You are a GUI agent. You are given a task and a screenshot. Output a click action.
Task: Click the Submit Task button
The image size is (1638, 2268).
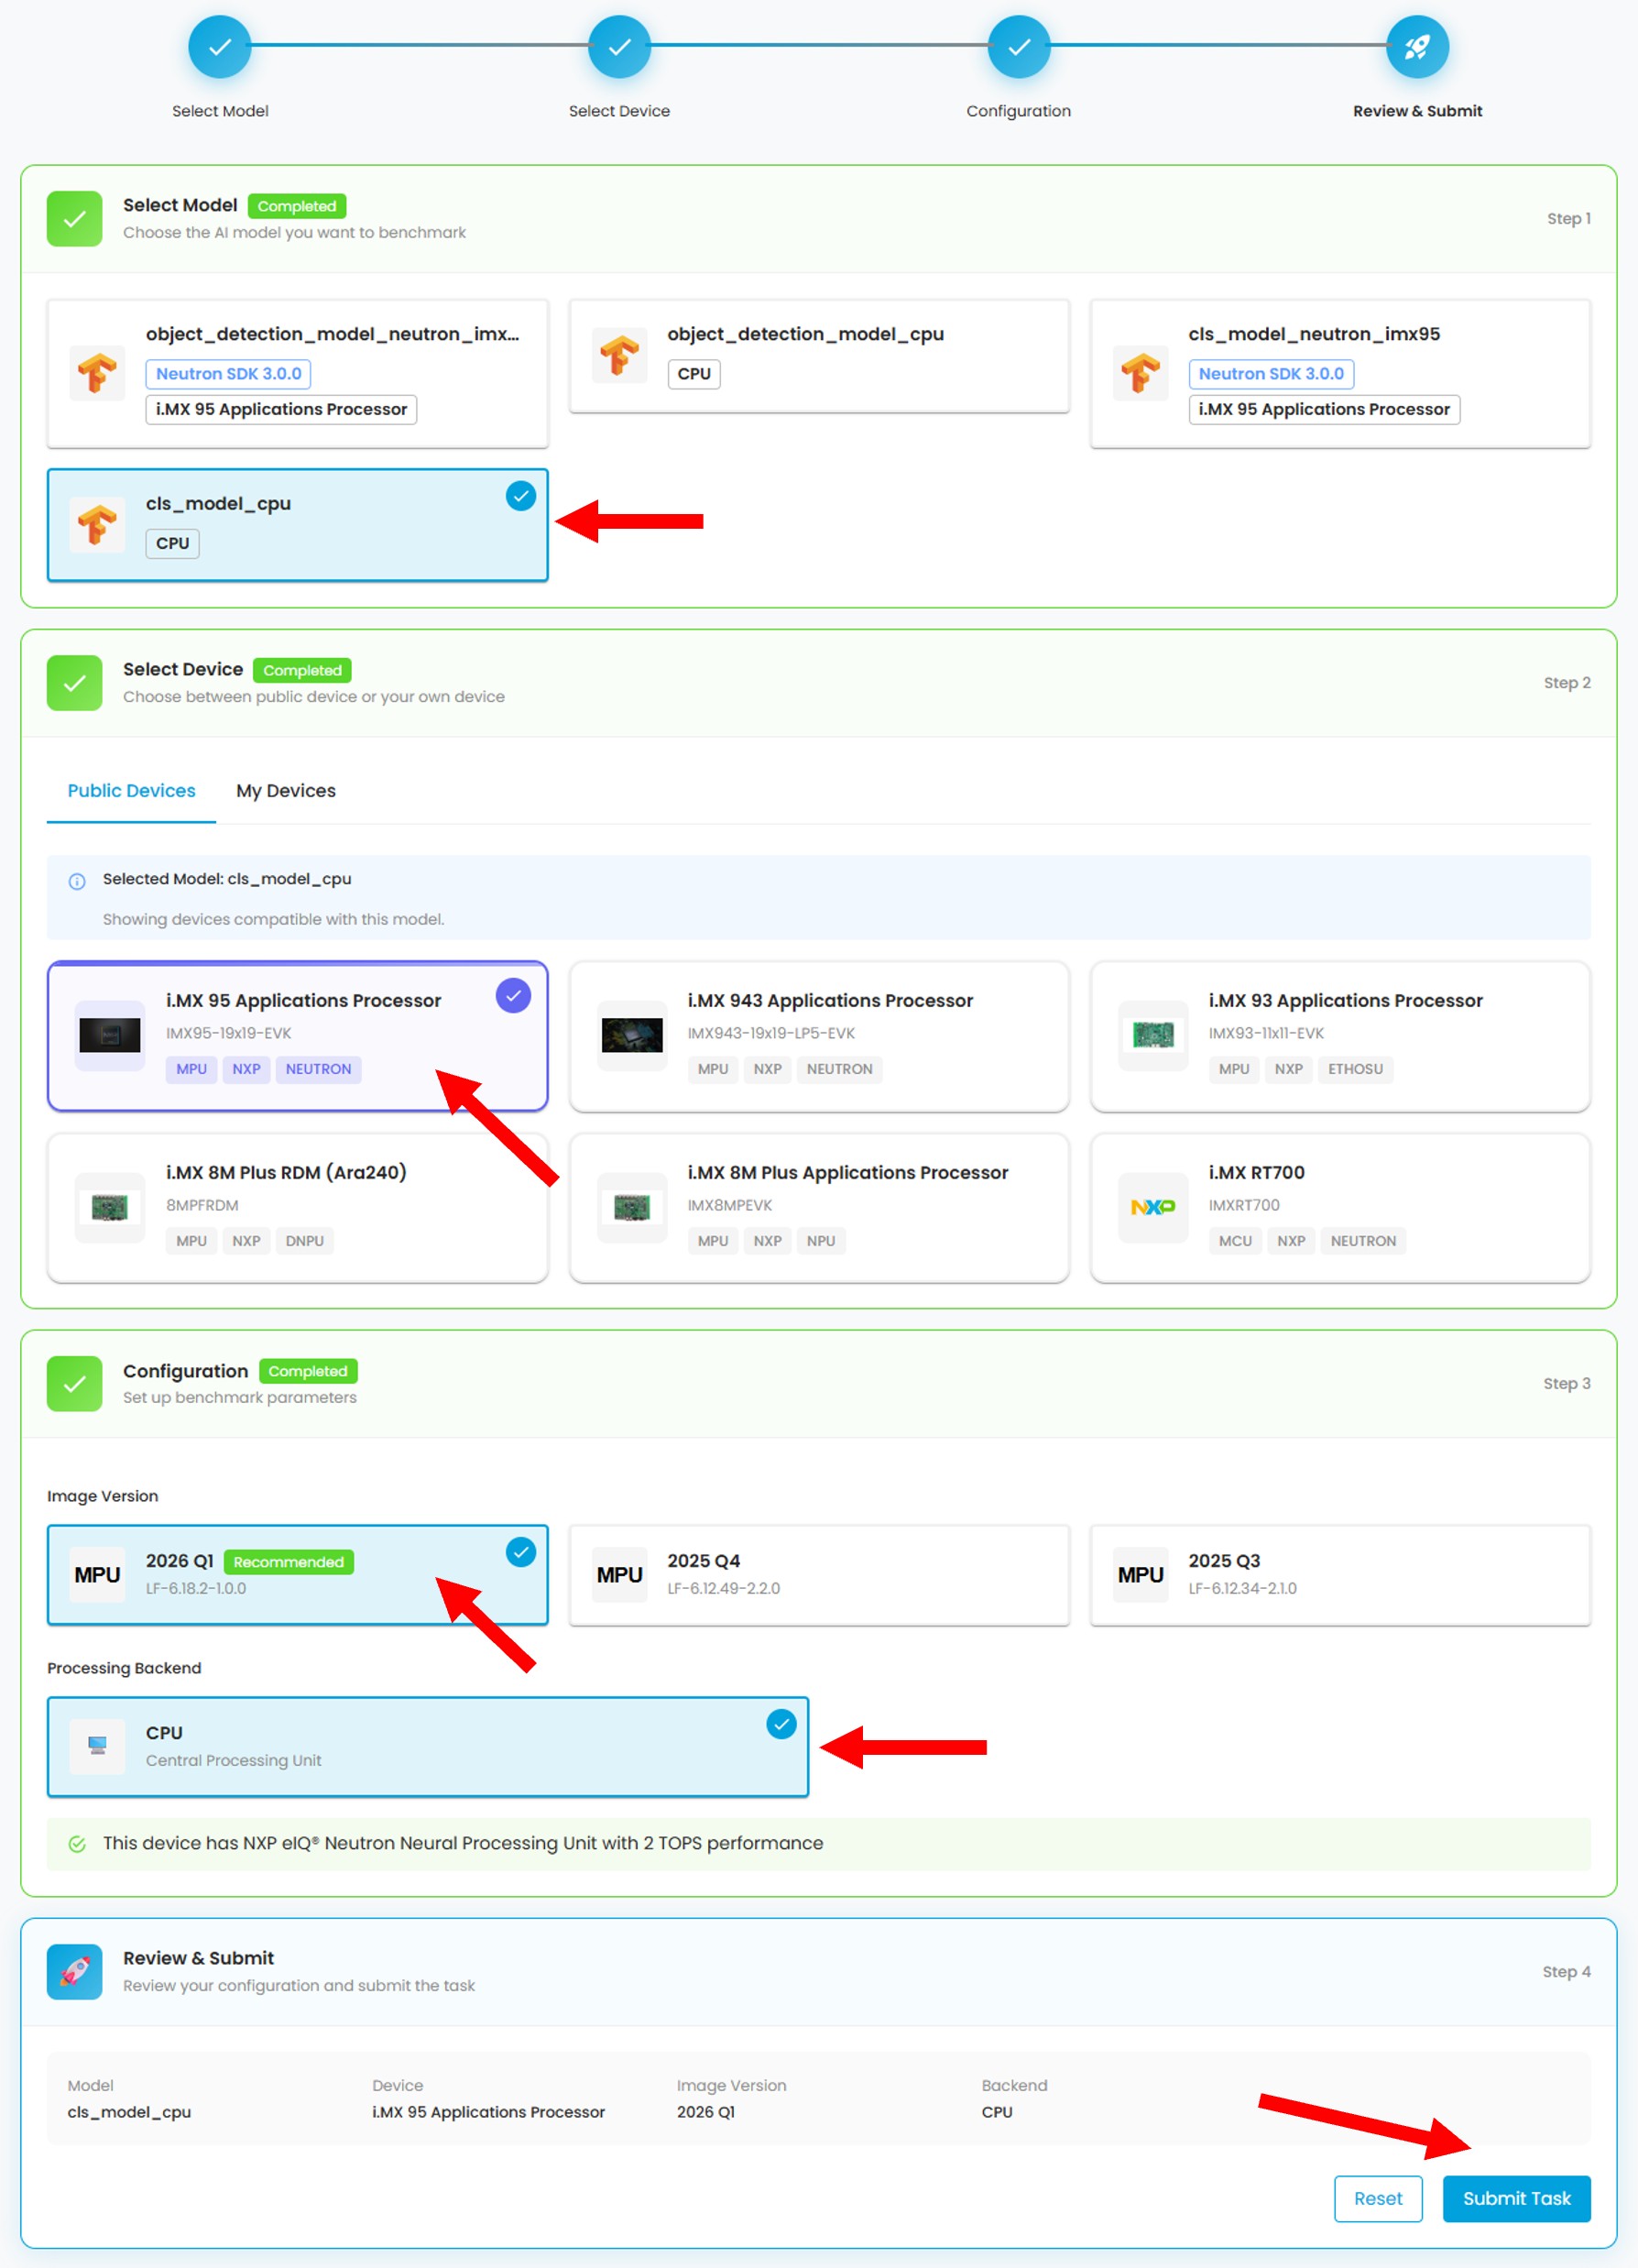tap(1516, 2198)
